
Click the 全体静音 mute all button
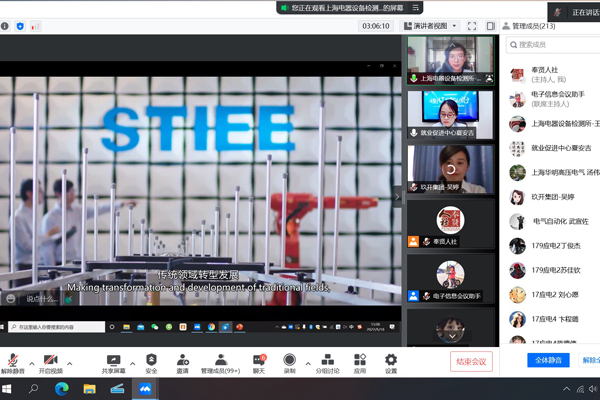[548, 360]
